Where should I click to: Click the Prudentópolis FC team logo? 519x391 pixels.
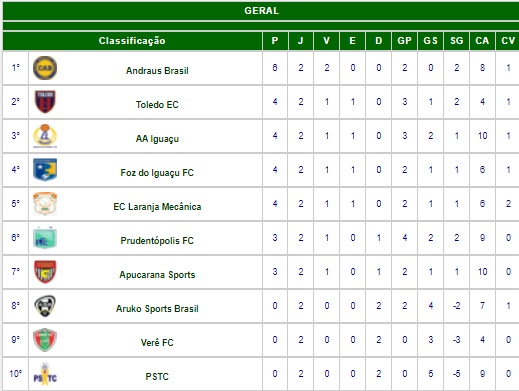(45, 238)
